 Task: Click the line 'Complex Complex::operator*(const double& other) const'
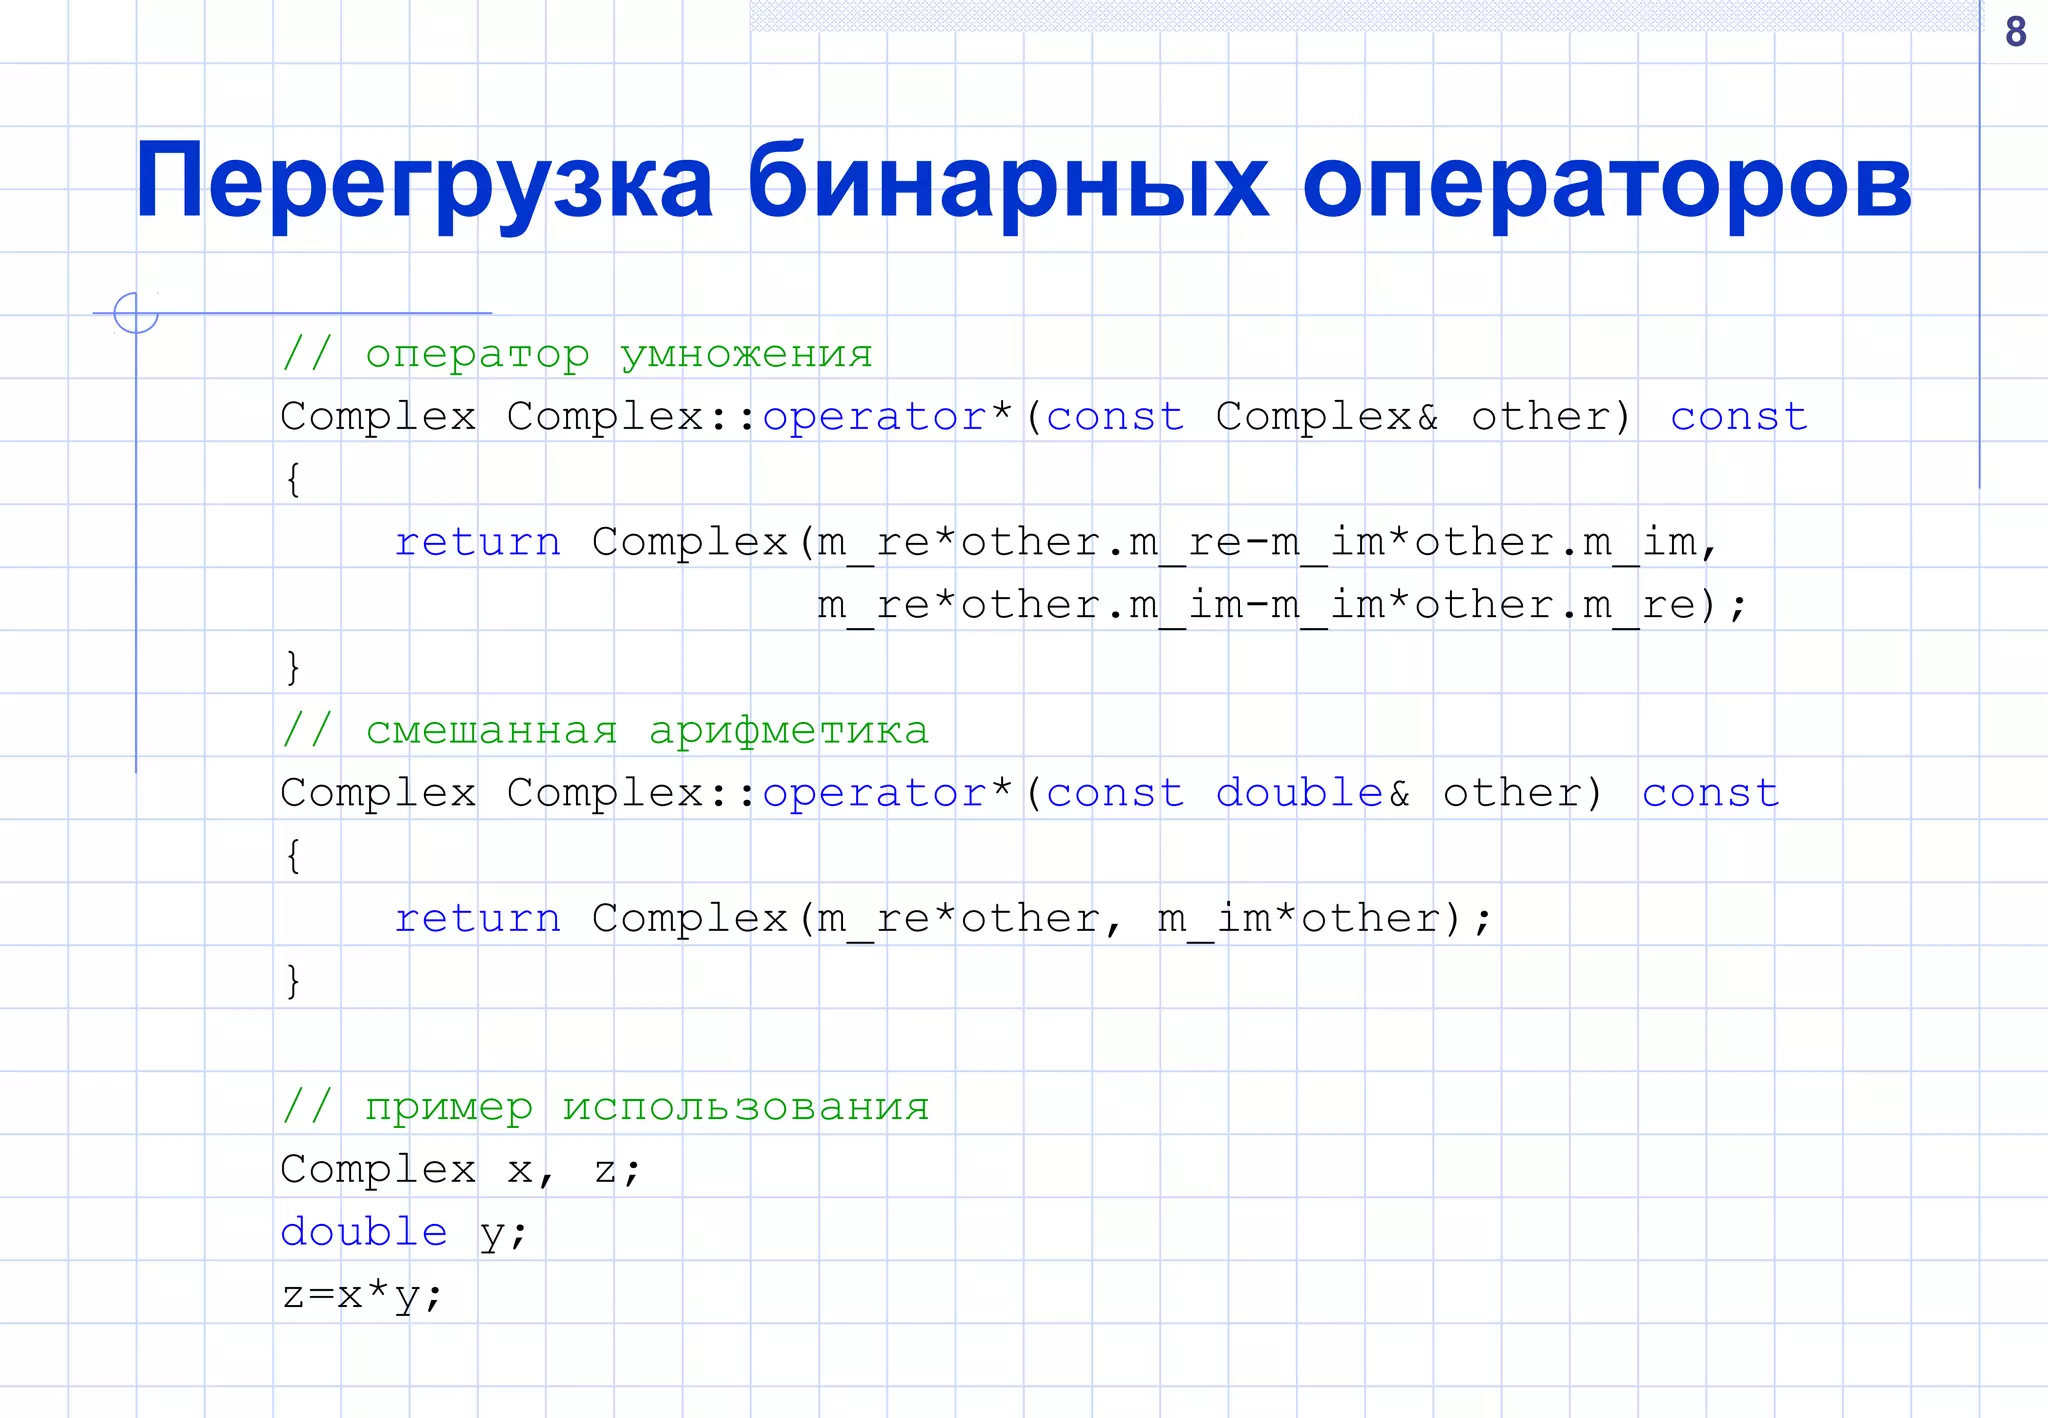pos(1030,793)
